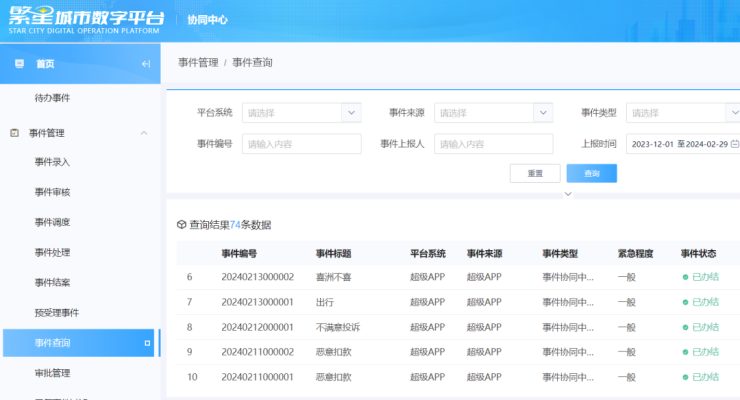Click the square marker on 事件查询 item
Screen dimensions: 740x400
tap(147, 343)
